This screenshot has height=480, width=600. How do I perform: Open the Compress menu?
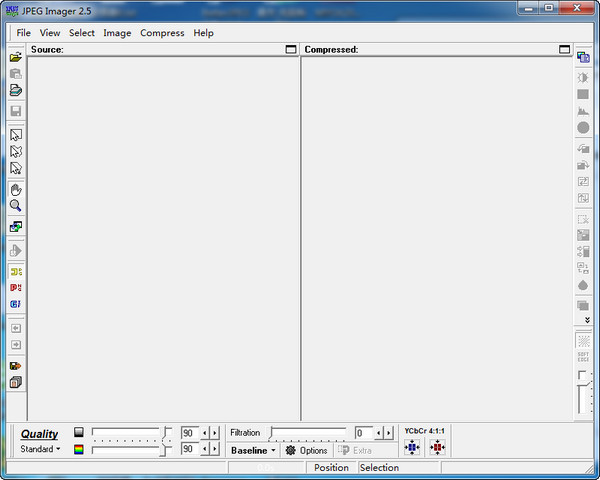[162, 33]
